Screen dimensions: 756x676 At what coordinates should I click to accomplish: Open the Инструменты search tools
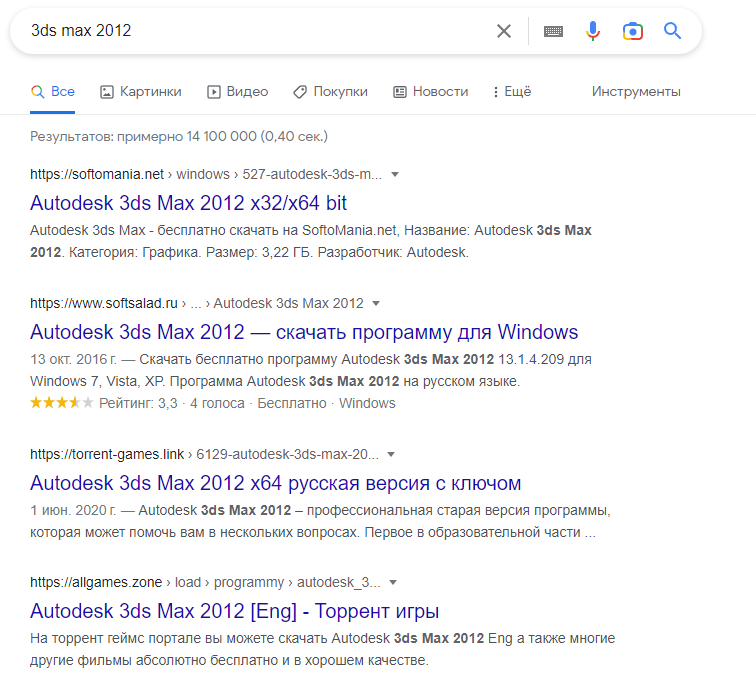pyautogui.click(x=636, y=91)
